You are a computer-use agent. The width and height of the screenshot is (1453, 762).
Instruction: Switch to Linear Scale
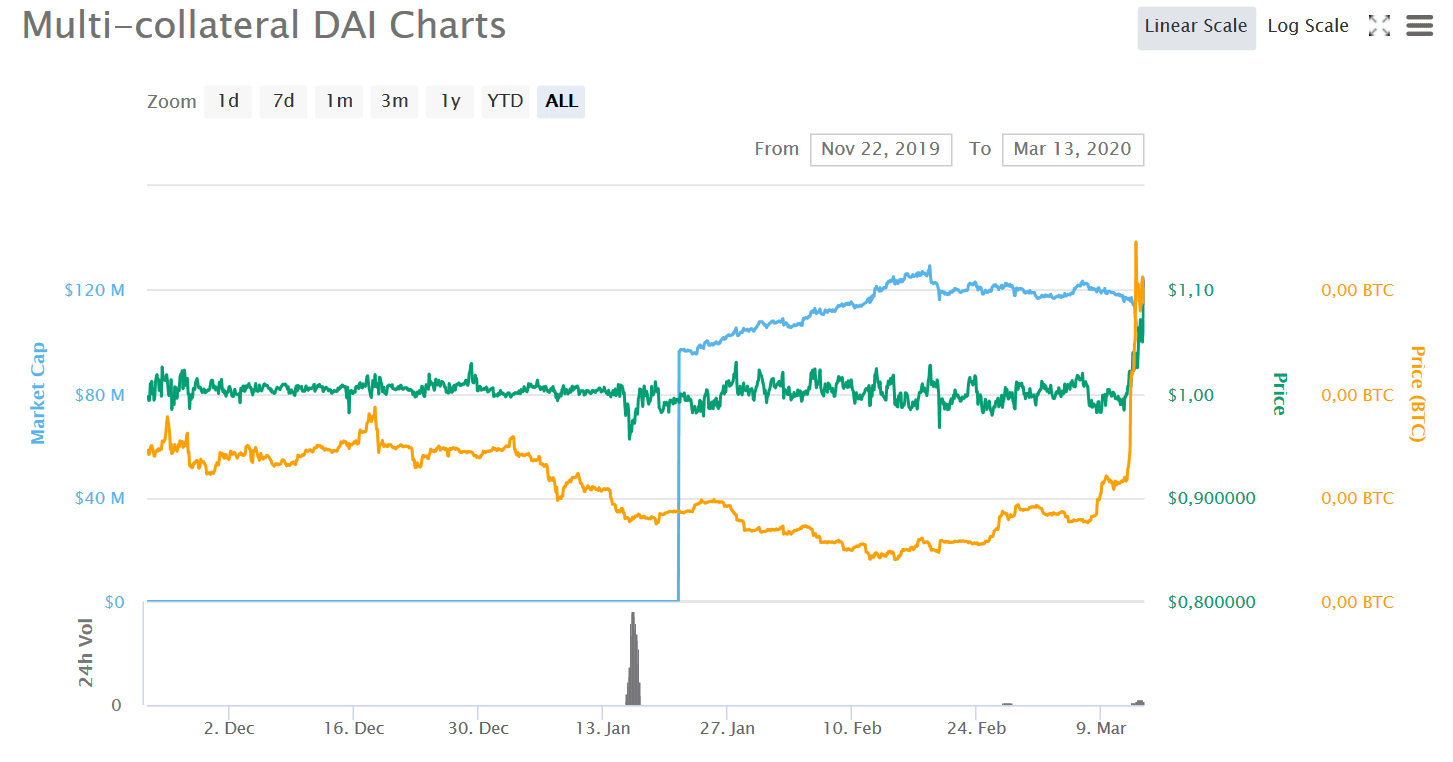click(x=1196, y=26)
